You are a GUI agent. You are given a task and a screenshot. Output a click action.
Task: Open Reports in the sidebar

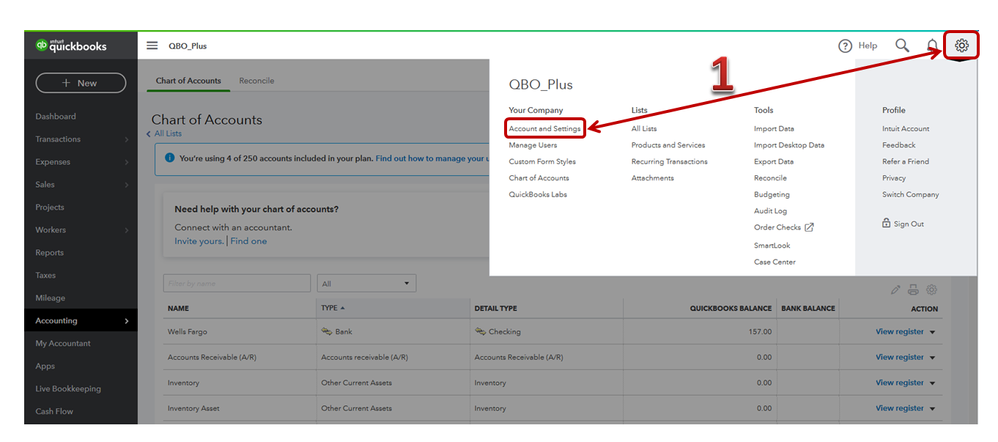click(x=50, y=253)
